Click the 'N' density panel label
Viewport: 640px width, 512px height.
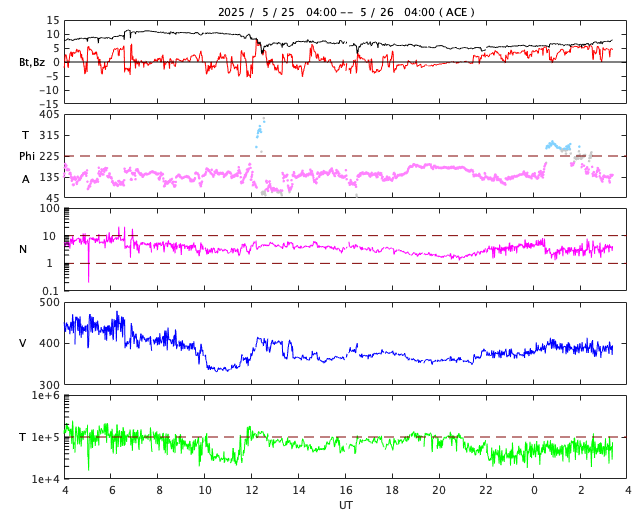[x=23, y=249]
